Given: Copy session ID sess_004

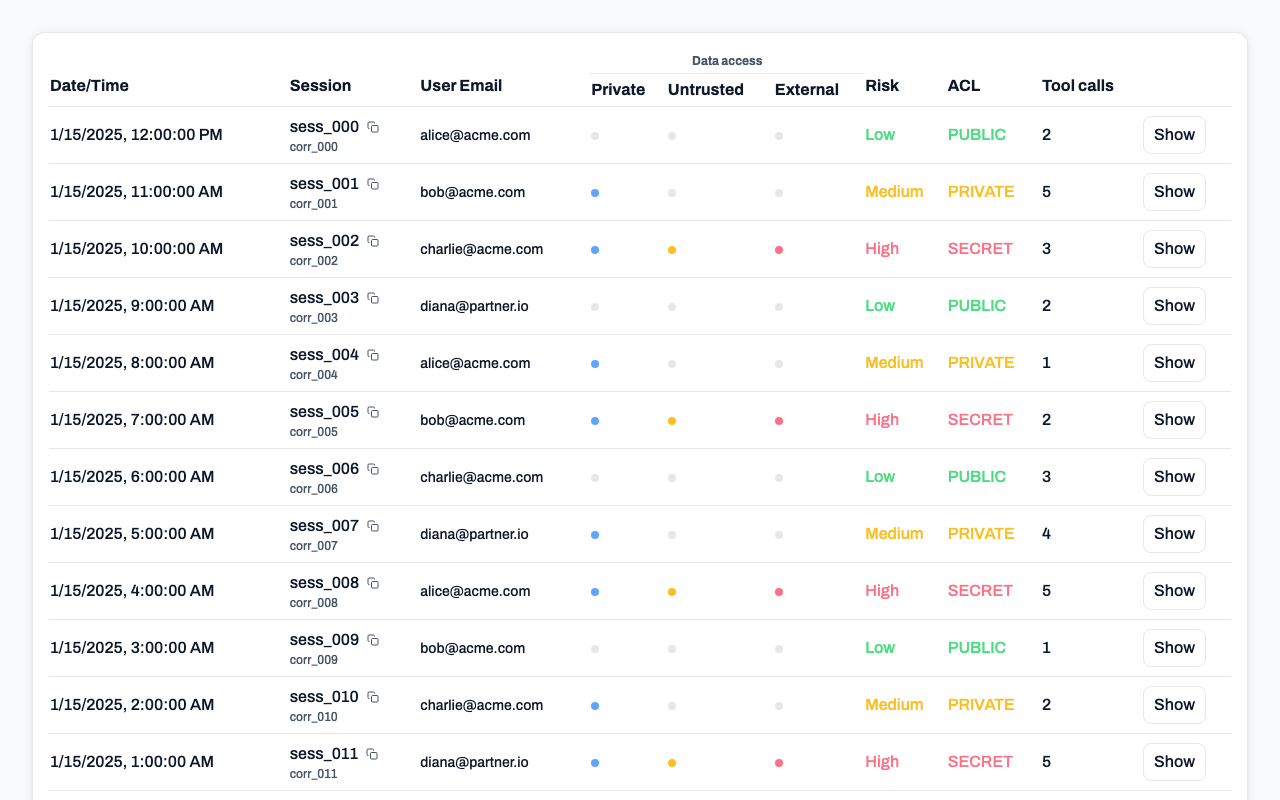Looking at the screenshot, I should (373, 355).
